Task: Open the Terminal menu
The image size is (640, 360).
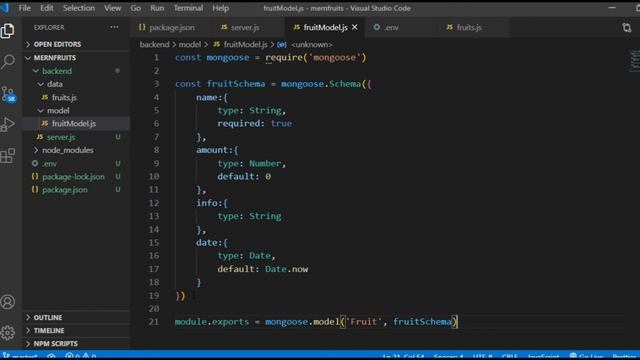Action: [x=188, y=8]
